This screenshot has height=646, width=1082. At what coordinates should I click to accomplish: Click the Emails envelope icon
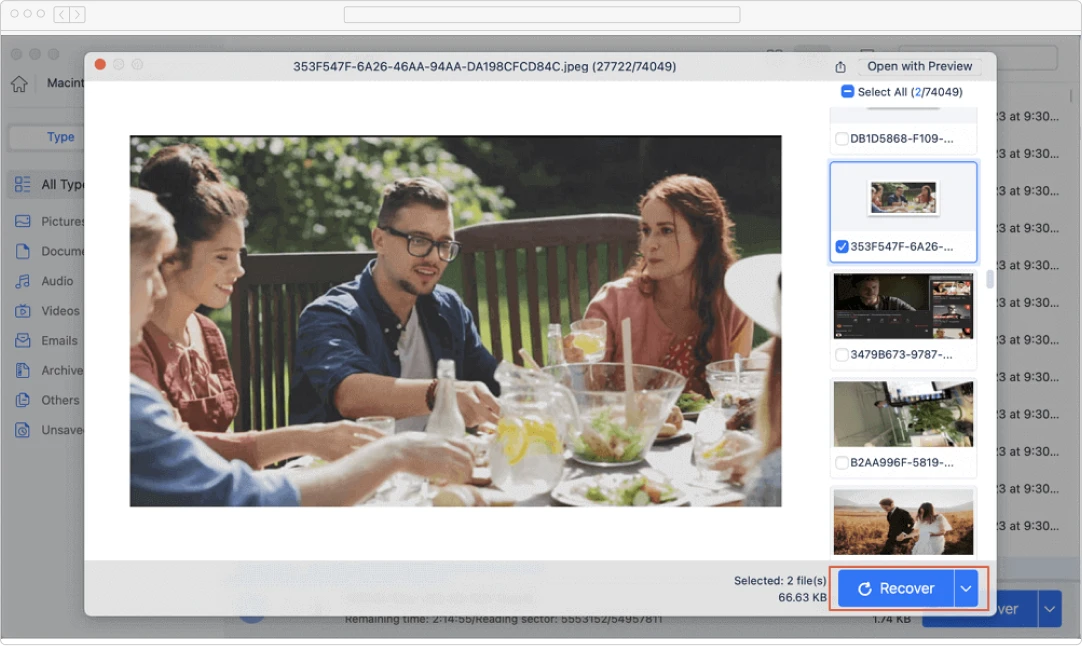tap(22, 341)
